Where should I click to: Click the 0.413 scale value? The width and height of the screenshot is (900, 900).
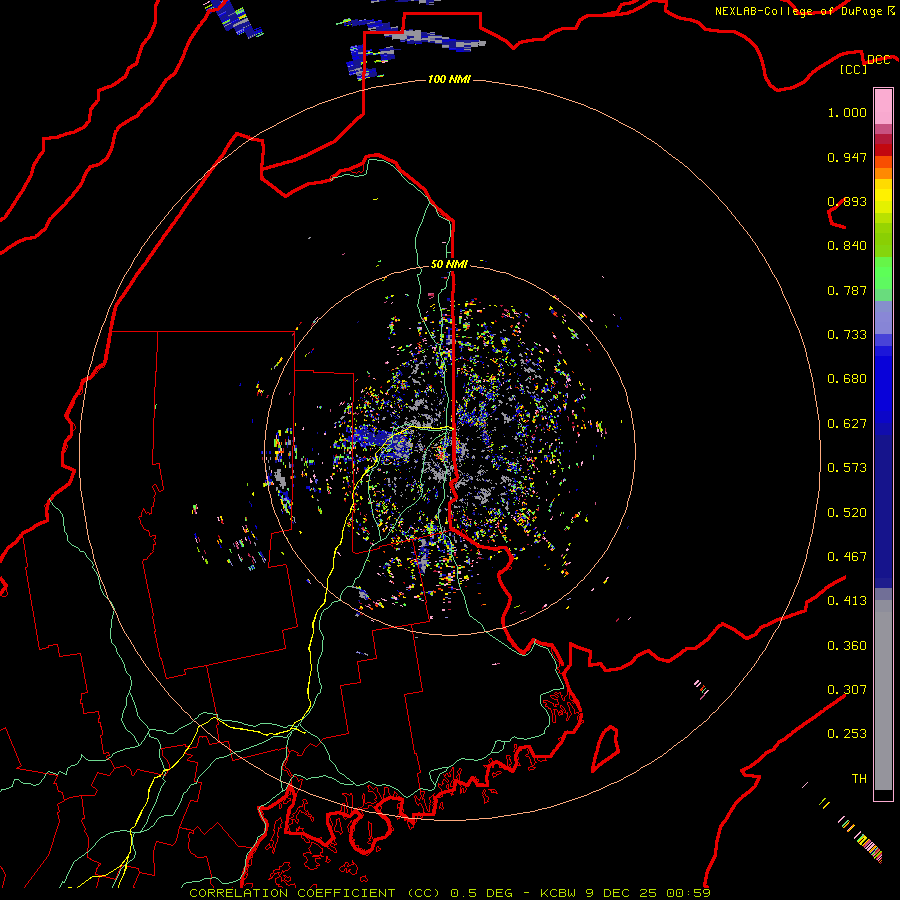click(847, 601)
